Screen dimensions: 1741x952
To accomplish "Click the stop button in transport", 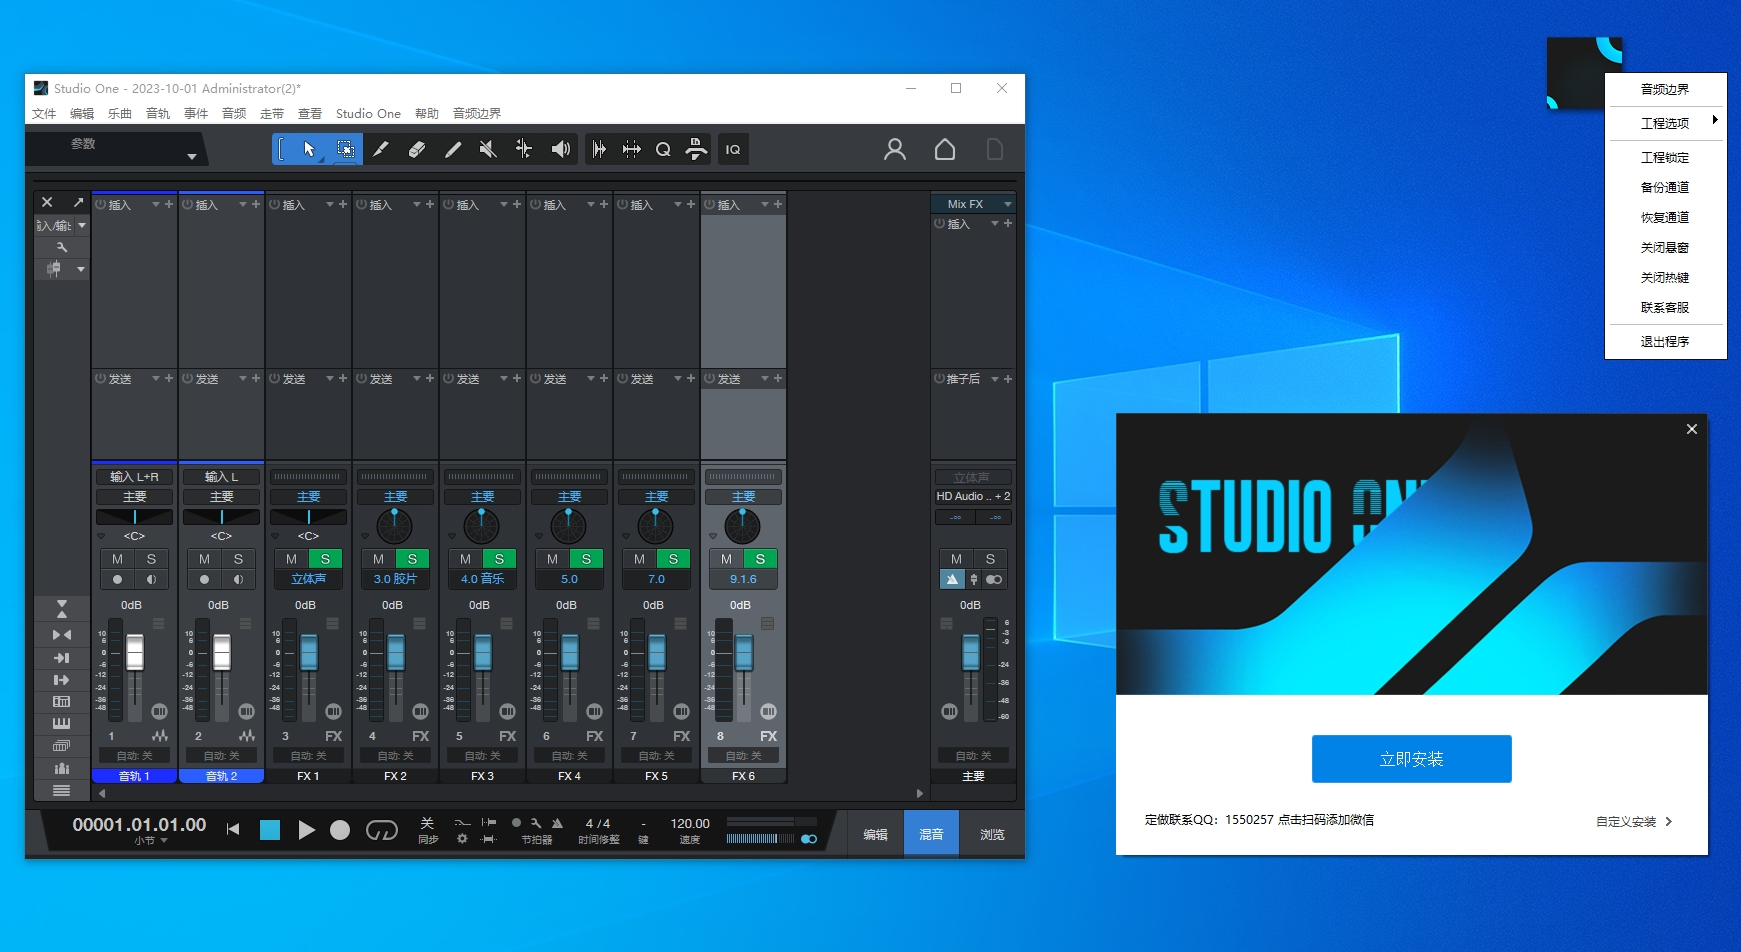I will [270, 829].
